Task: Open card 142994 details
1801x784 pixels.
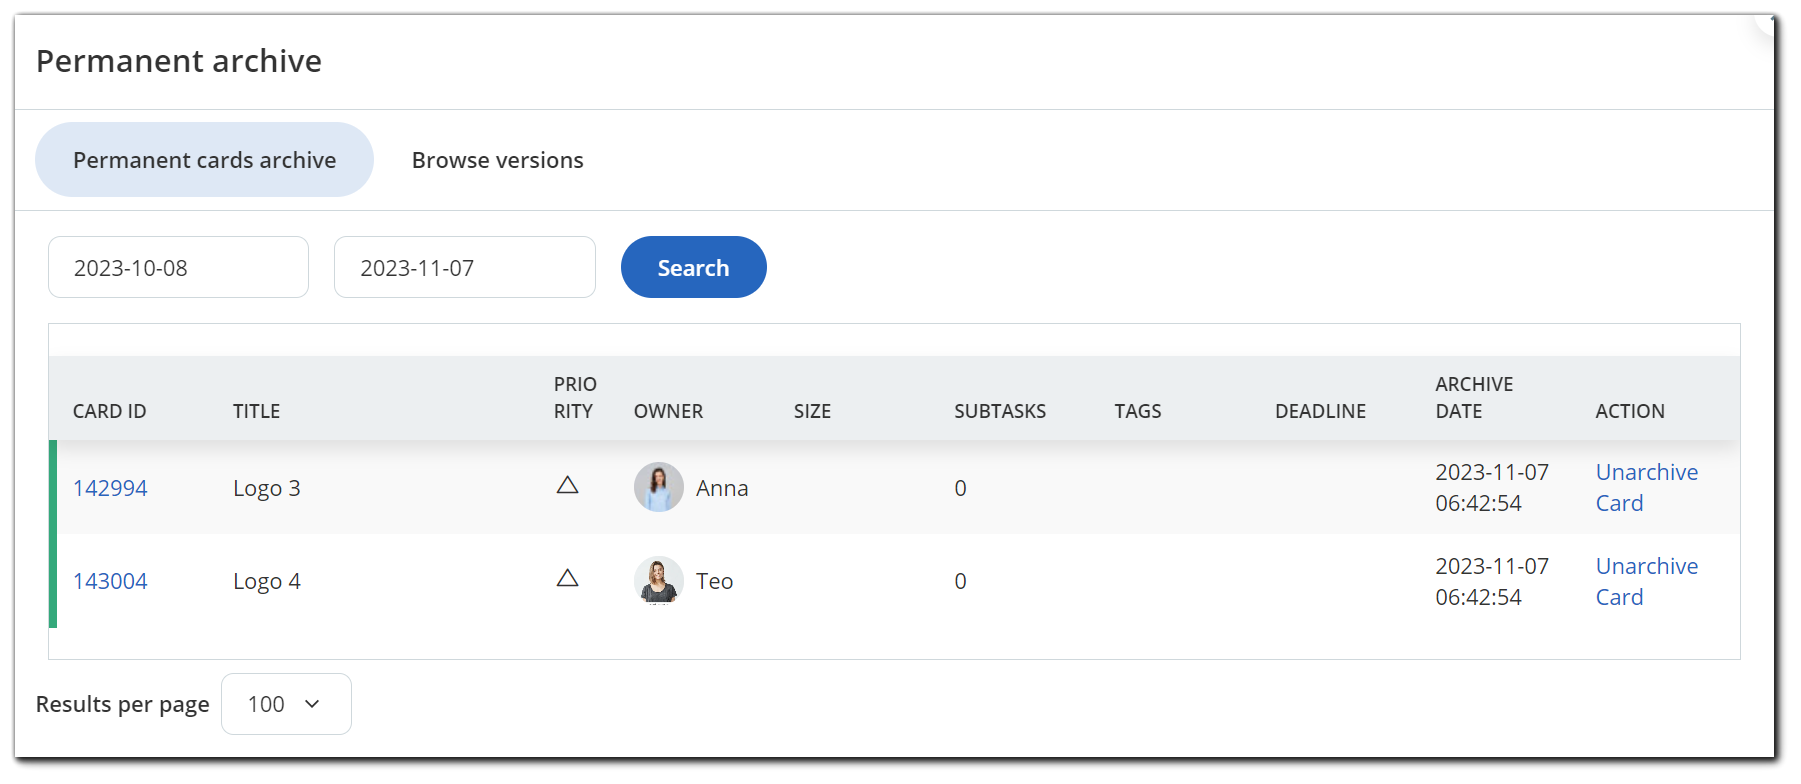Action: click(x=110, y=487)
